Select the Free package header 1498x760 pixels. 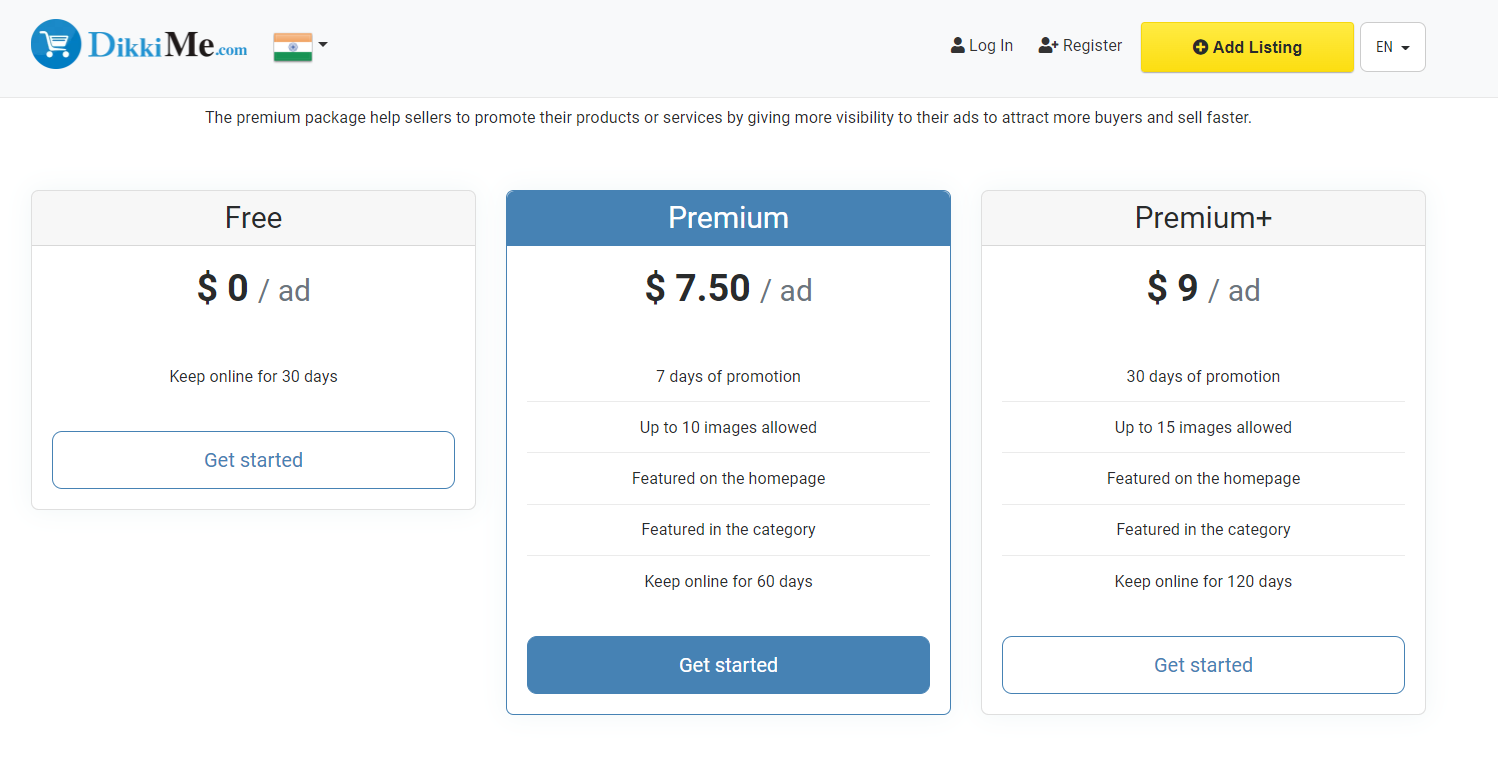253,218
